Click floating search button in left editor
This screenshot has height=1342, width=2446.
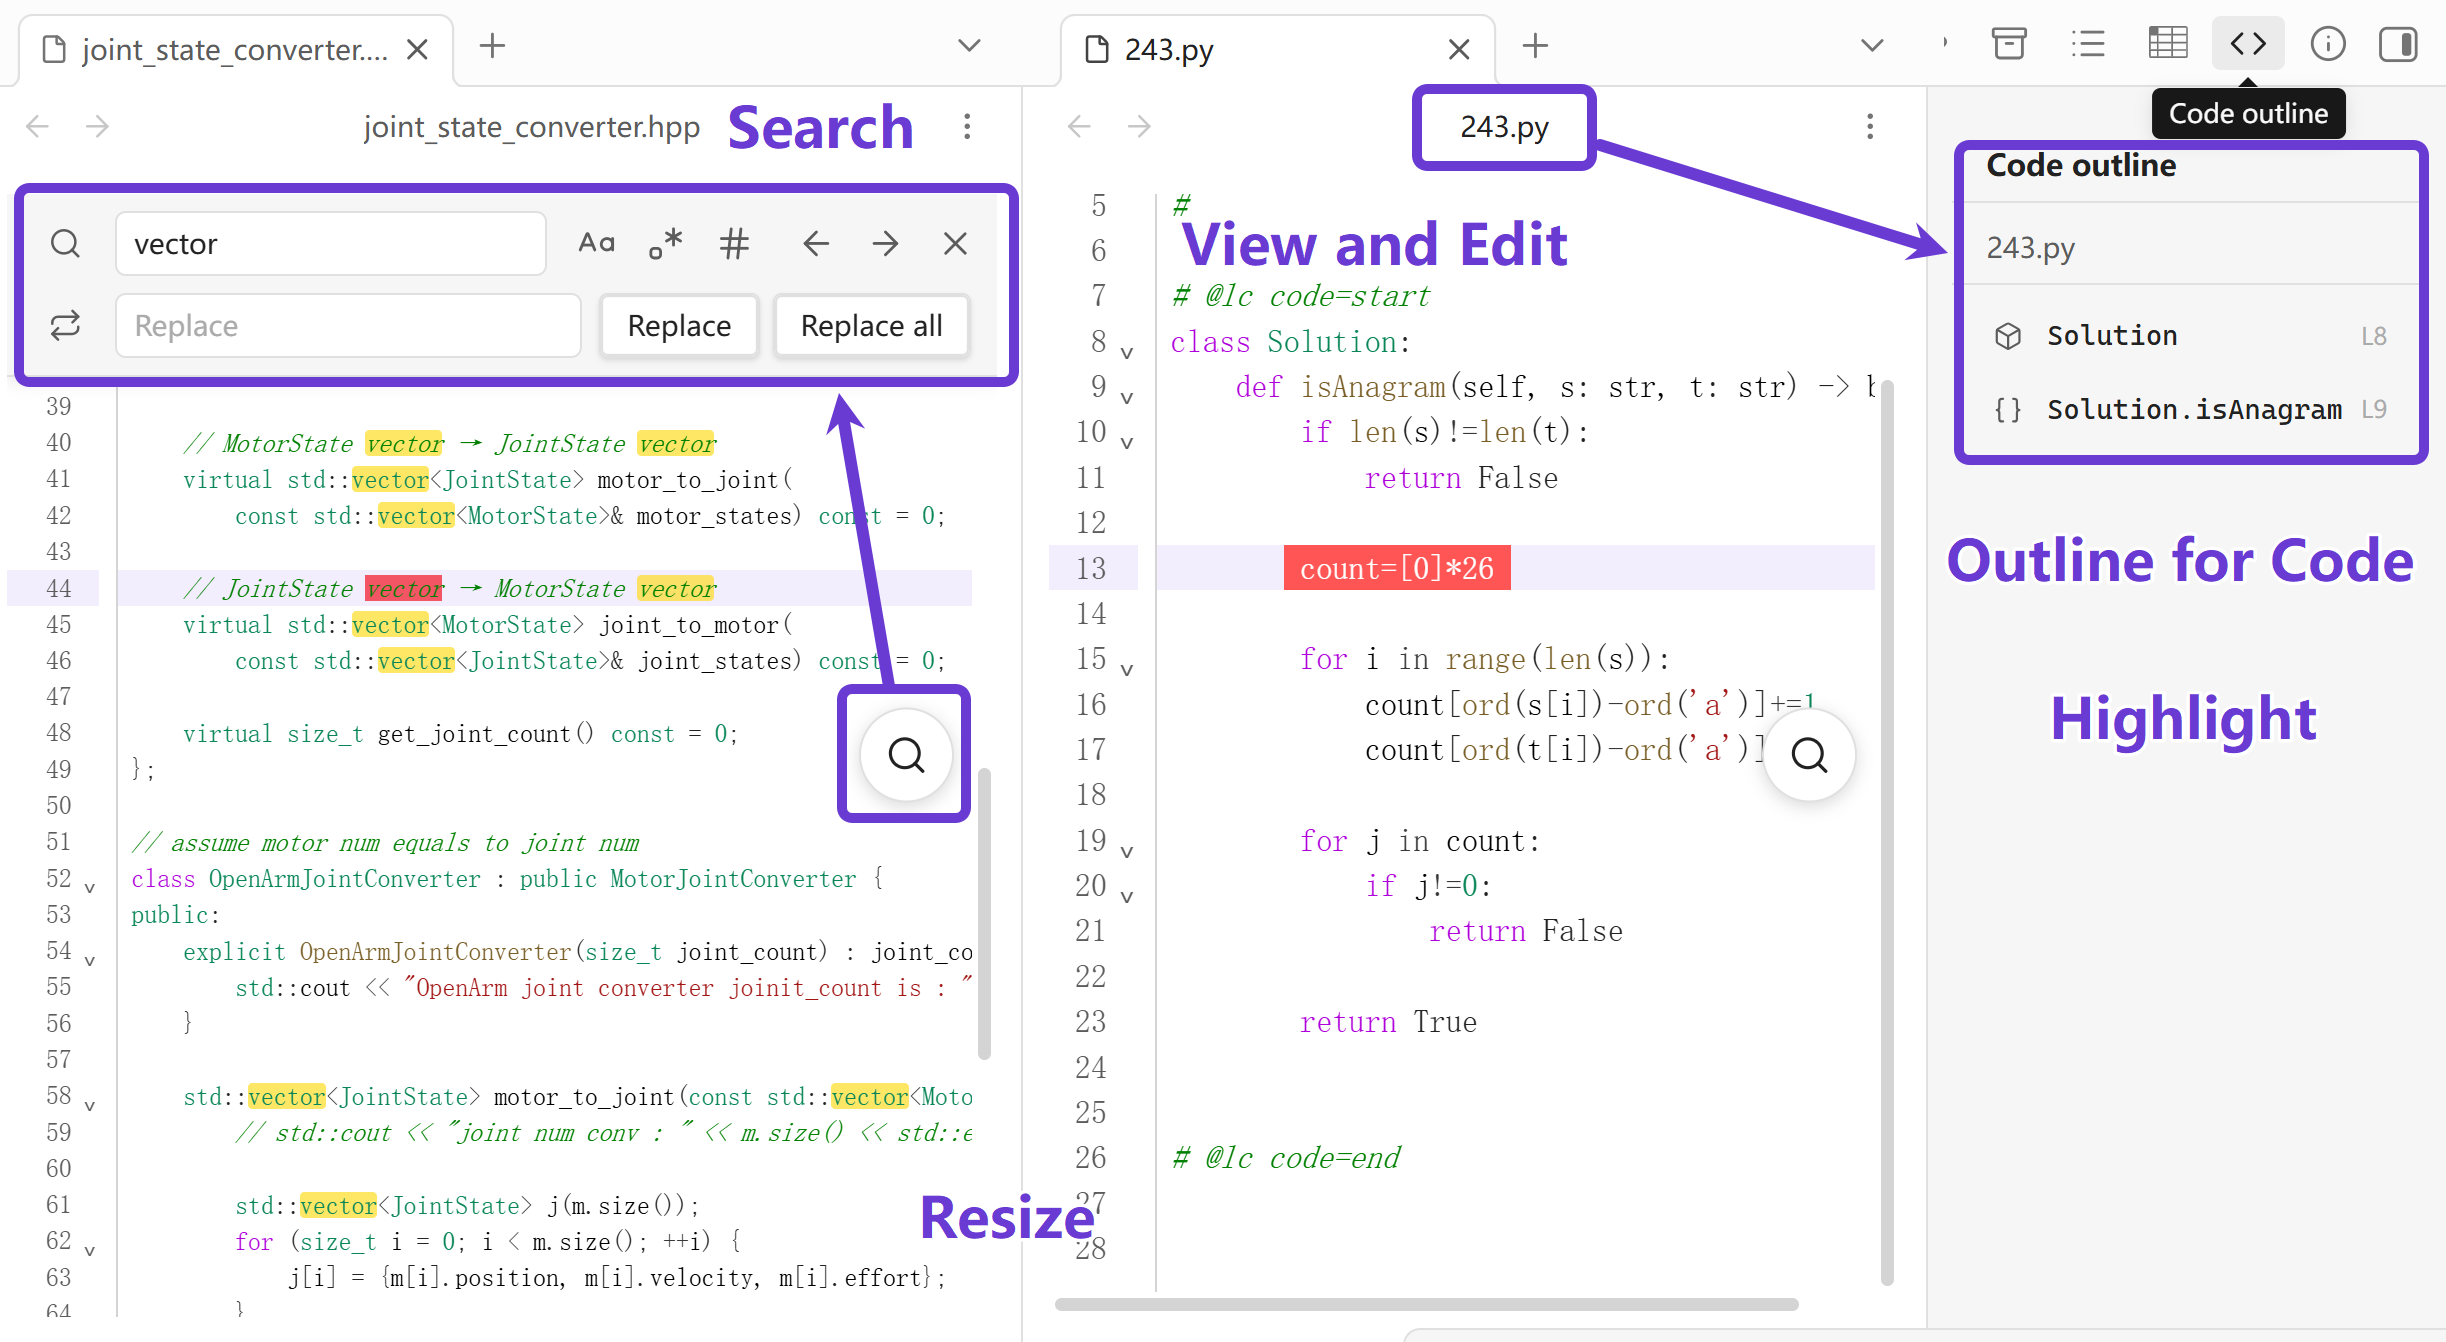point(906,755)
